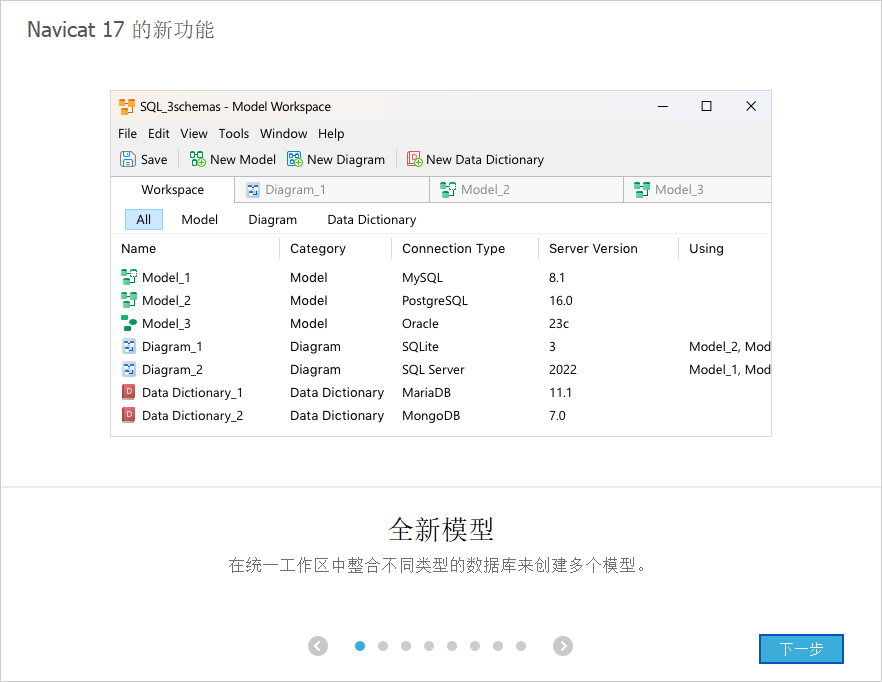The height and width of the screenshot is (682, 882).
Task: Click the SQL_3schemas title bar app icon
Action: (127, 106)
